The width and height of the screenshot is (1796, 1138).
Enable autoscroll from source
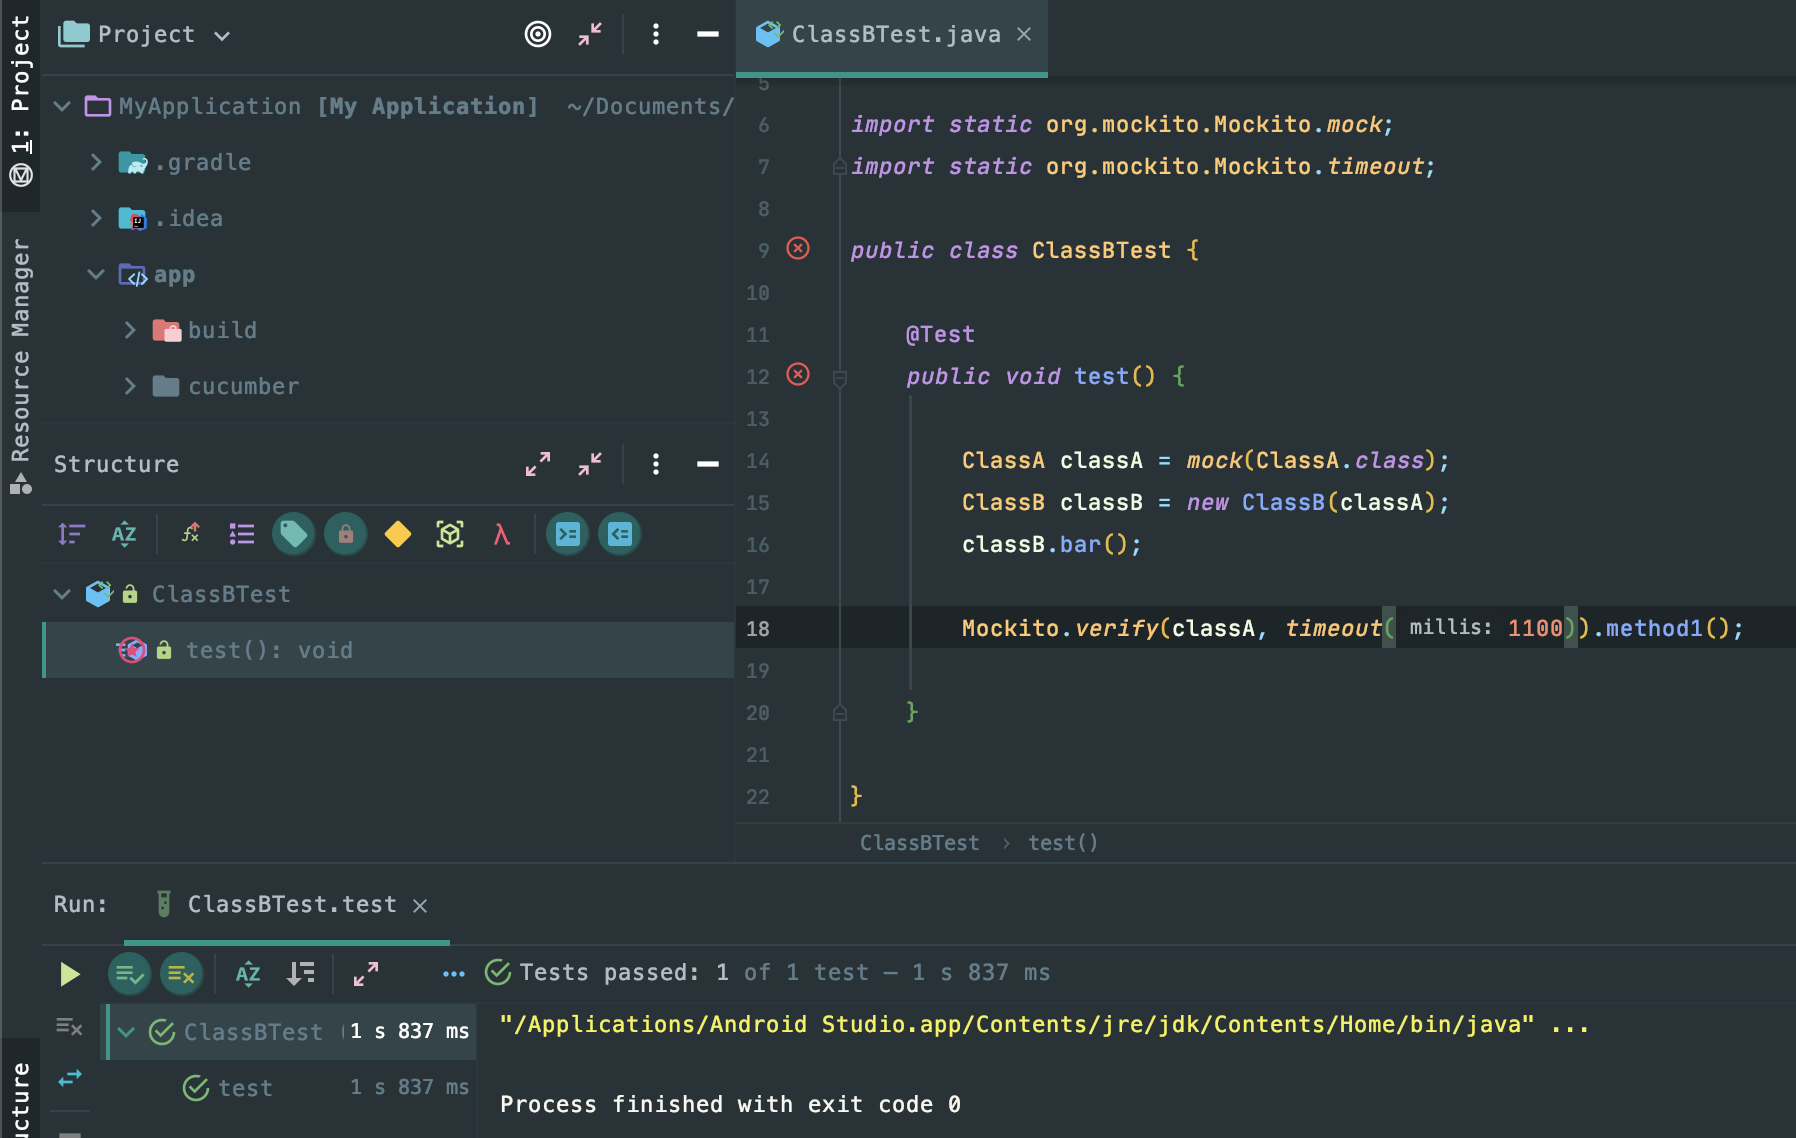click(620, 534)
